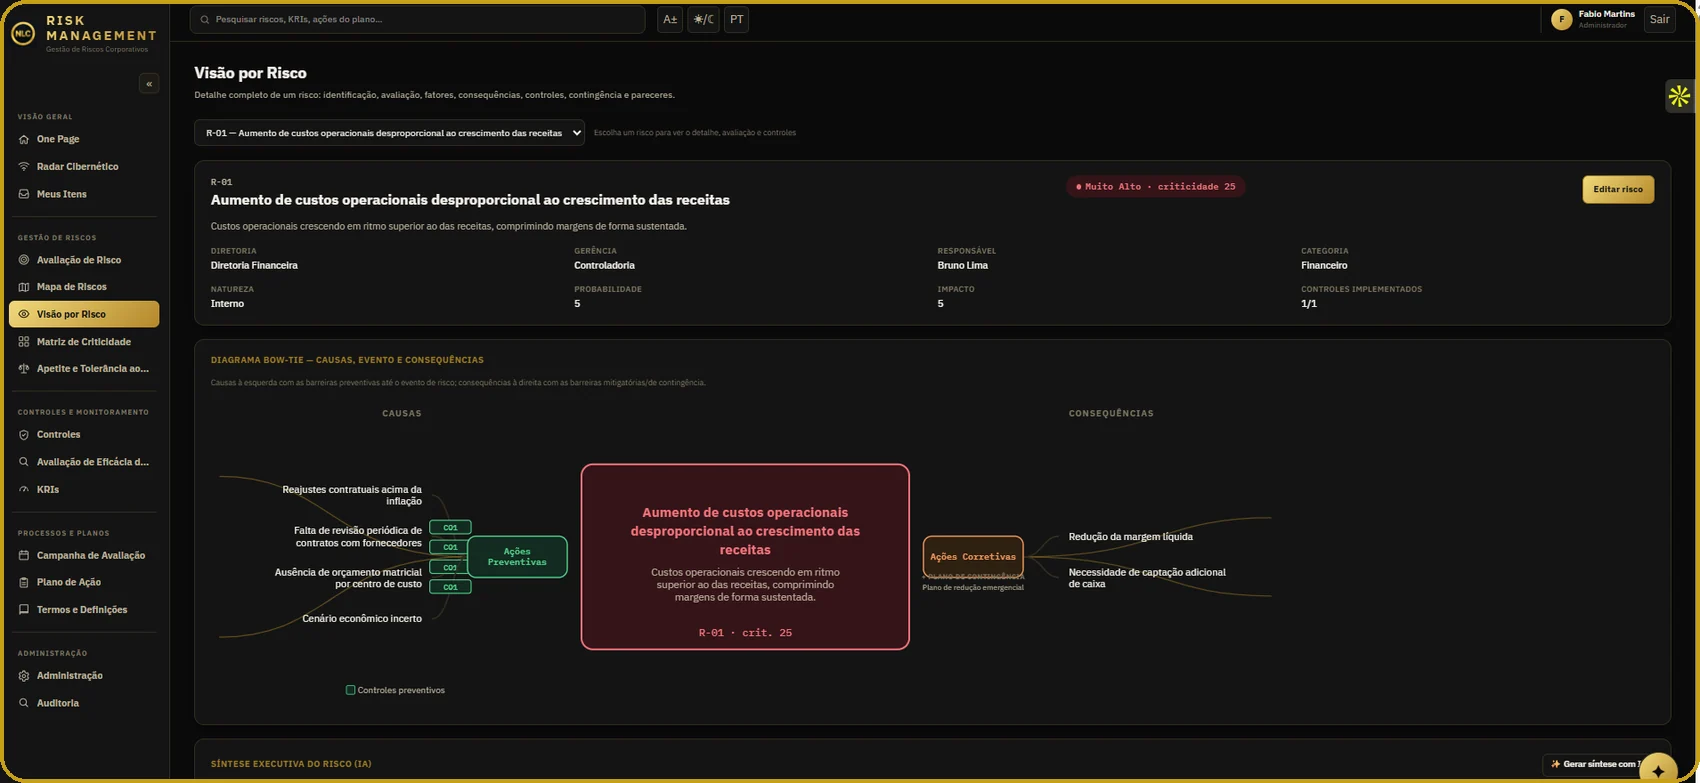Viewport: 1700px width, 783px height.
Task: Click the Mapa de Riscos map icon
Action: tap(24, 287)
